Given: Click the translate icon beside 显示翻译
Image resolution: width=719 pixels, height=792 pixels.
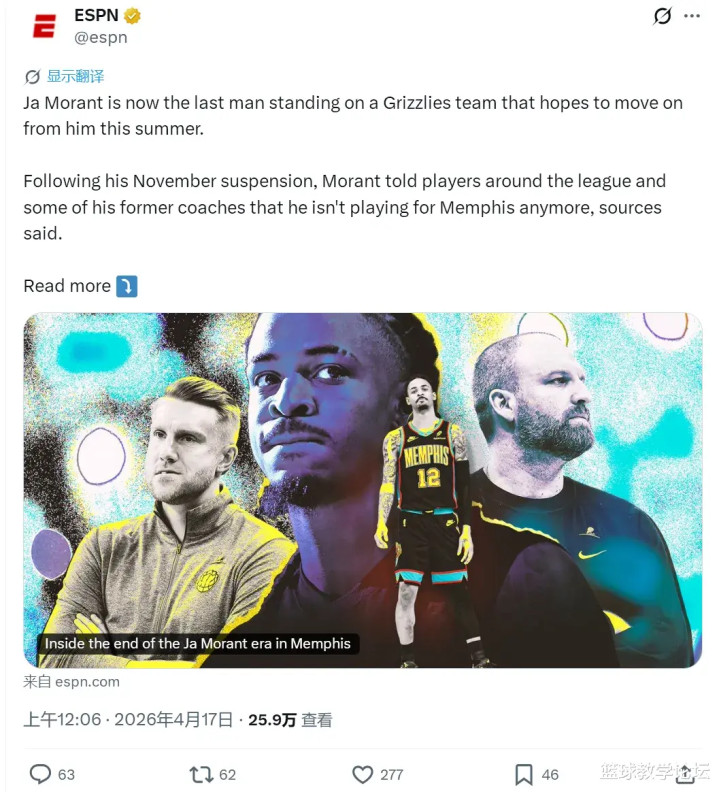Looking at the screenshot, I should (32, 77).
